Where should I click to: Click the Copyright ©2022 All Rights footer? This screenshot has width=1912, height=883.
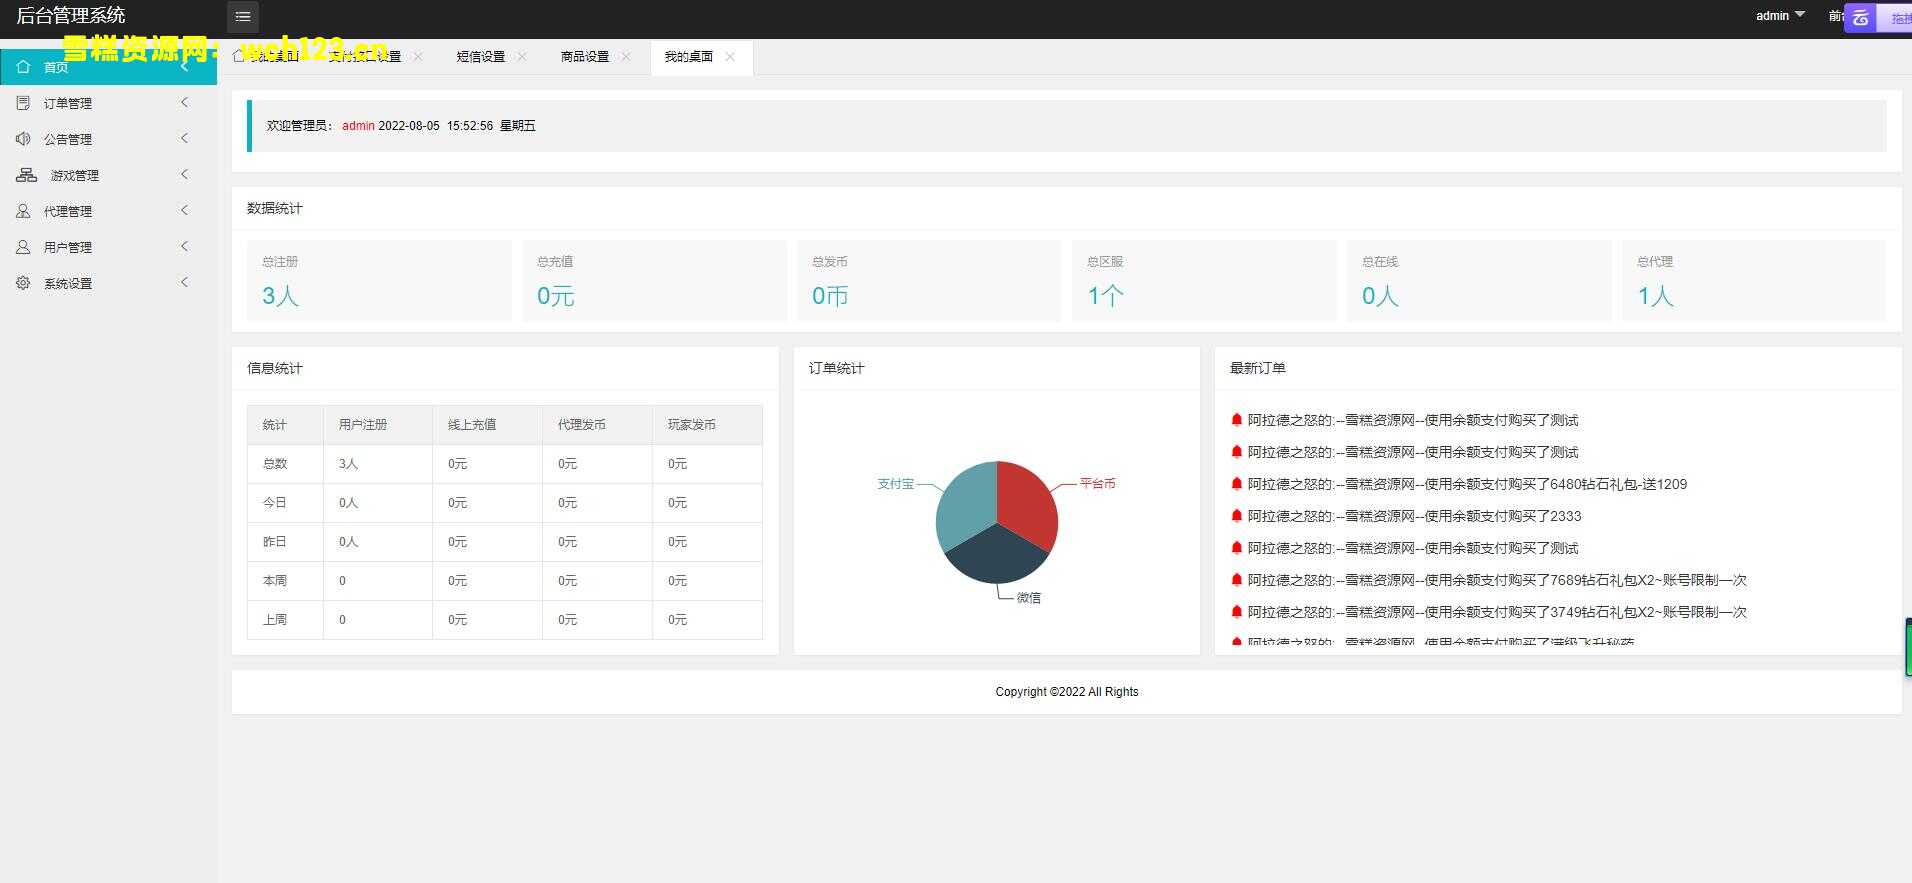[x=1067, y=692]
